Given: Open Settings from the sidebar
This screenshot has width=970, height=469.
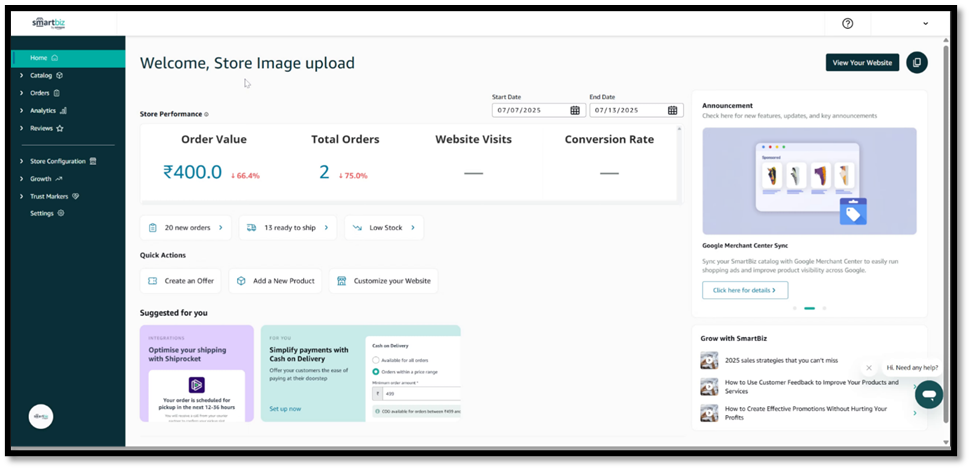Looking at the screenshot, I should coord(42,213).
